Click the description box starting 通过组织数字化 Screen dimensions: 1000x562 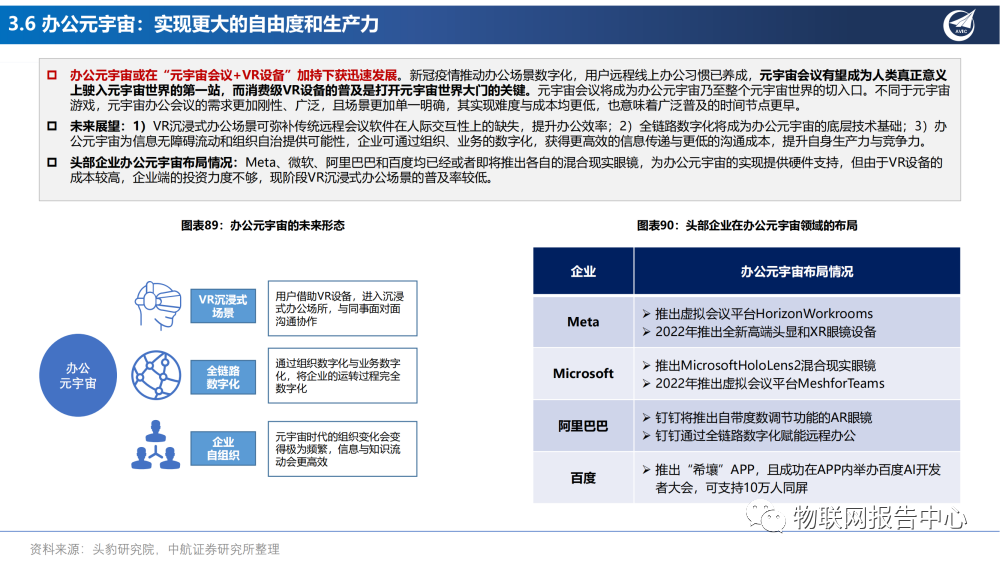pos(342,376)
